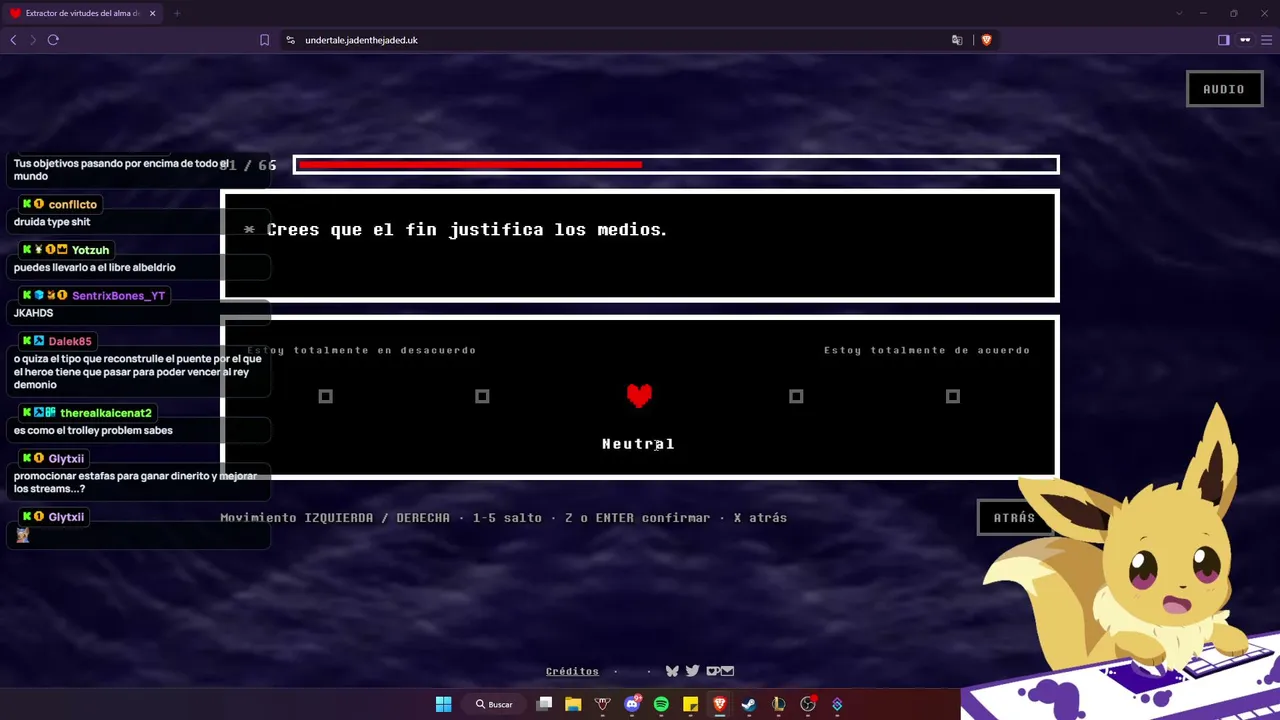The width and height of the screenshot is (1280, 720).
Task: Open Sticky Notes from the taskbar
Action: [690, 704]
